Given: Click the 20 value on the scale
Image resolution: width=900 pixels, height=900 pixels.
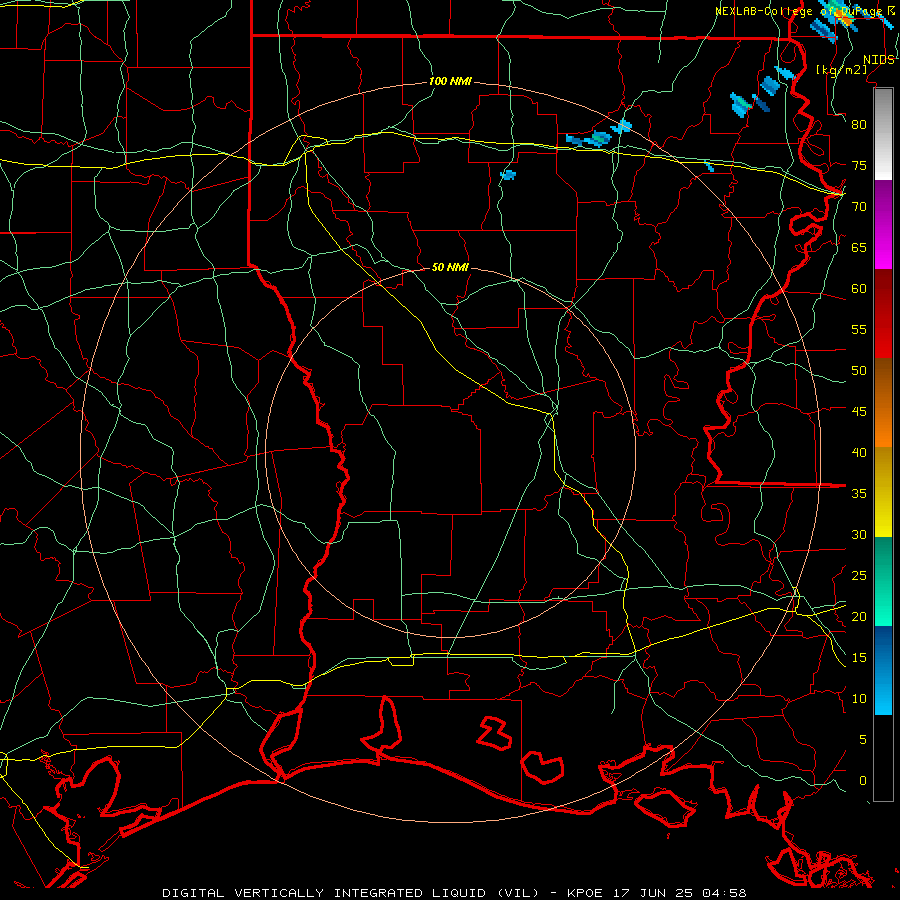Looking at the screenshot, I should [859, 616].
